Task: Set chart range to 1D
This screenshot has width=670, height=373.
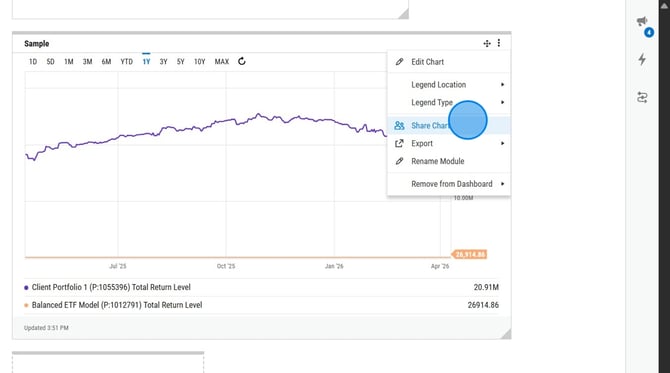Action: [x=33, y=62]
